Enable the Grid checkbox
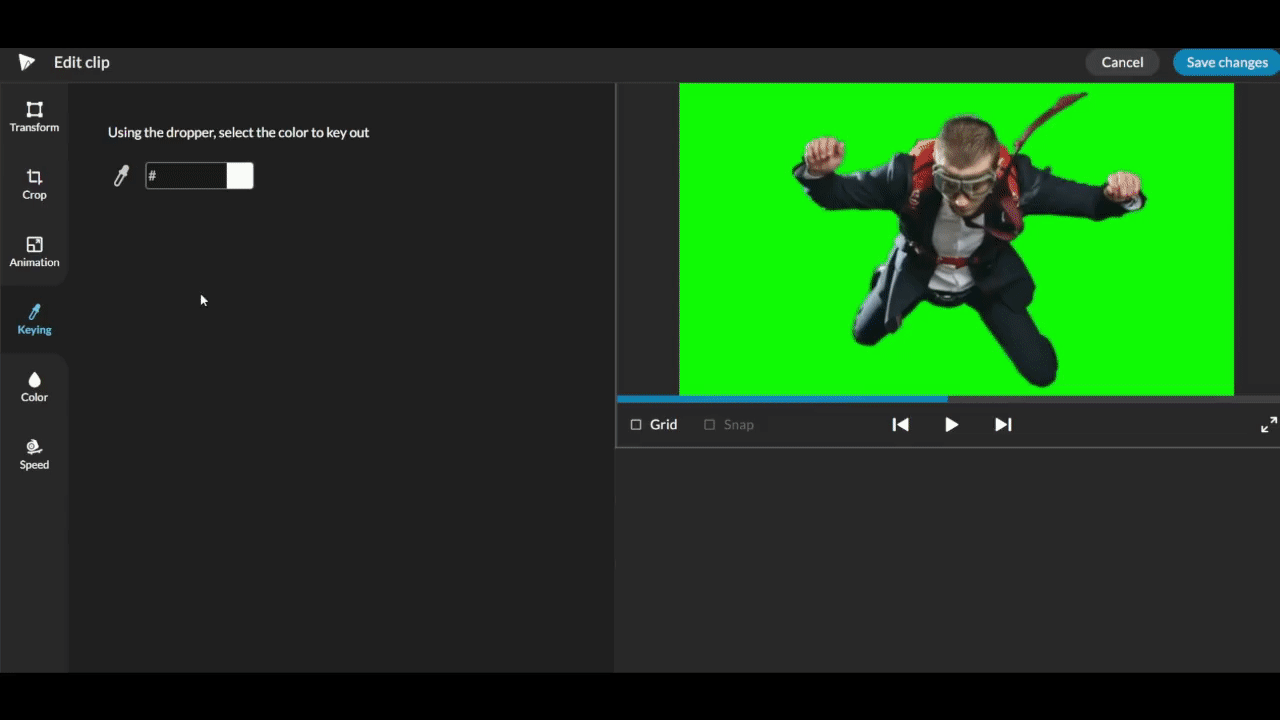 [636, 425]
